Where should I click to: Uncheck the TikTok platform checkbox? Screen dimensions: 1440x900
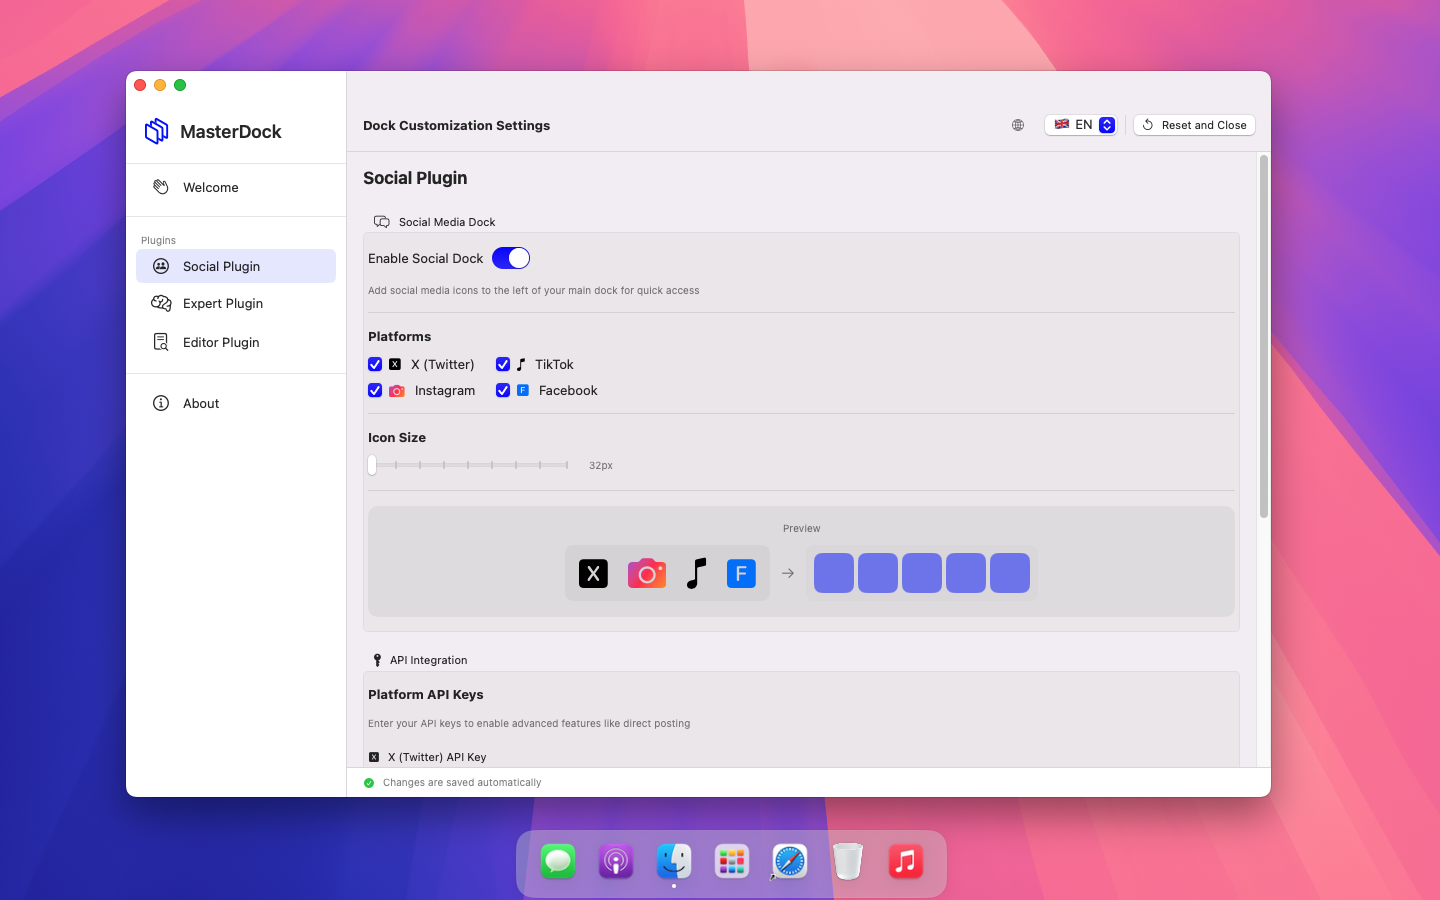coord(503,364)
